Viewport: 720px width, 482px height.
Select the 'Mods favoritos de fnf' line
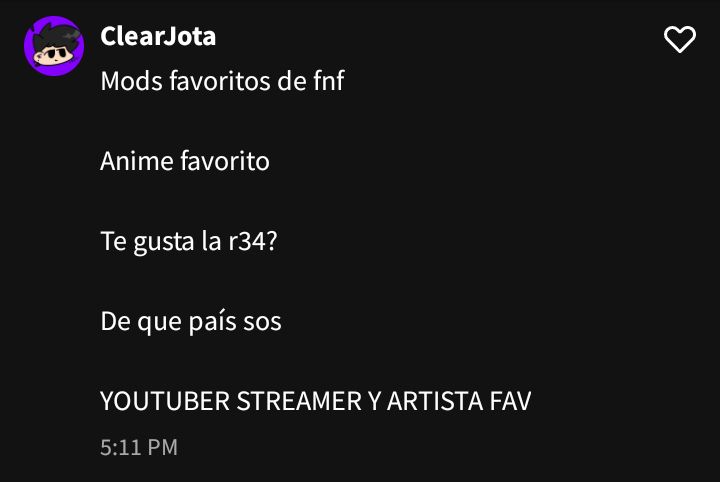(222, 81)
